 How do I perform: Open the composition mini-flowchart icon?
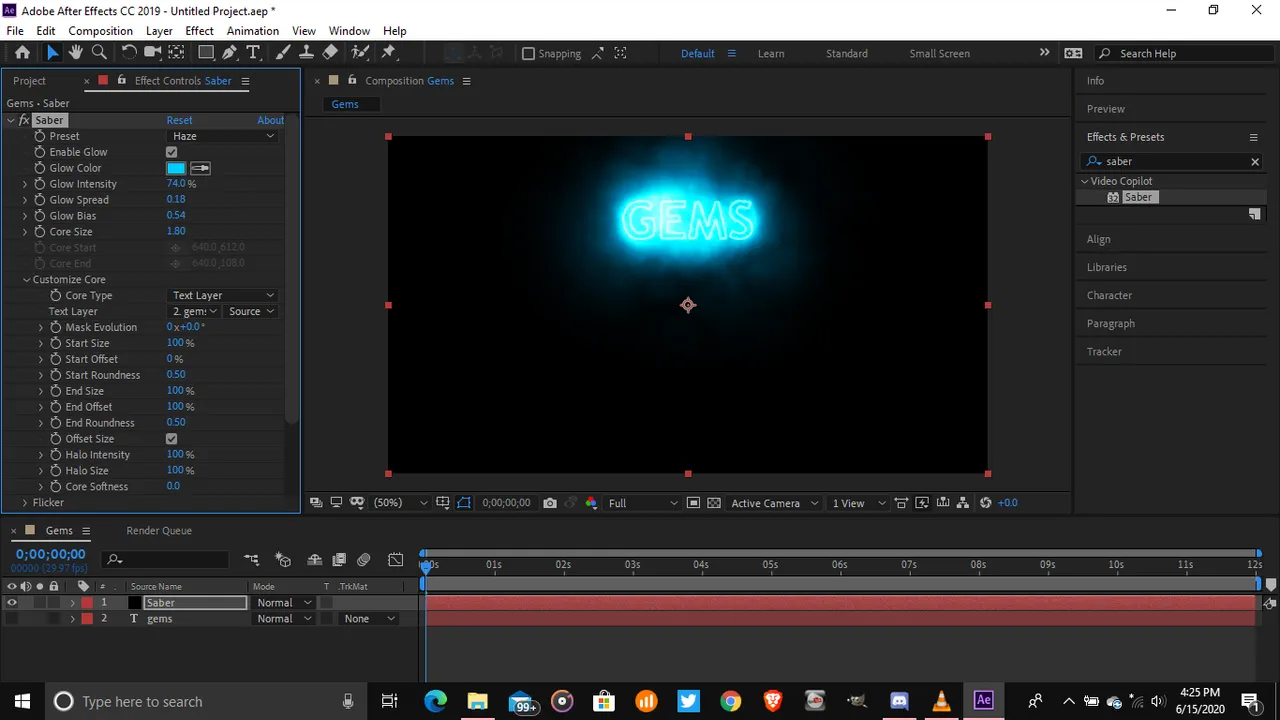pyautogui.click(x=251, y=560)
